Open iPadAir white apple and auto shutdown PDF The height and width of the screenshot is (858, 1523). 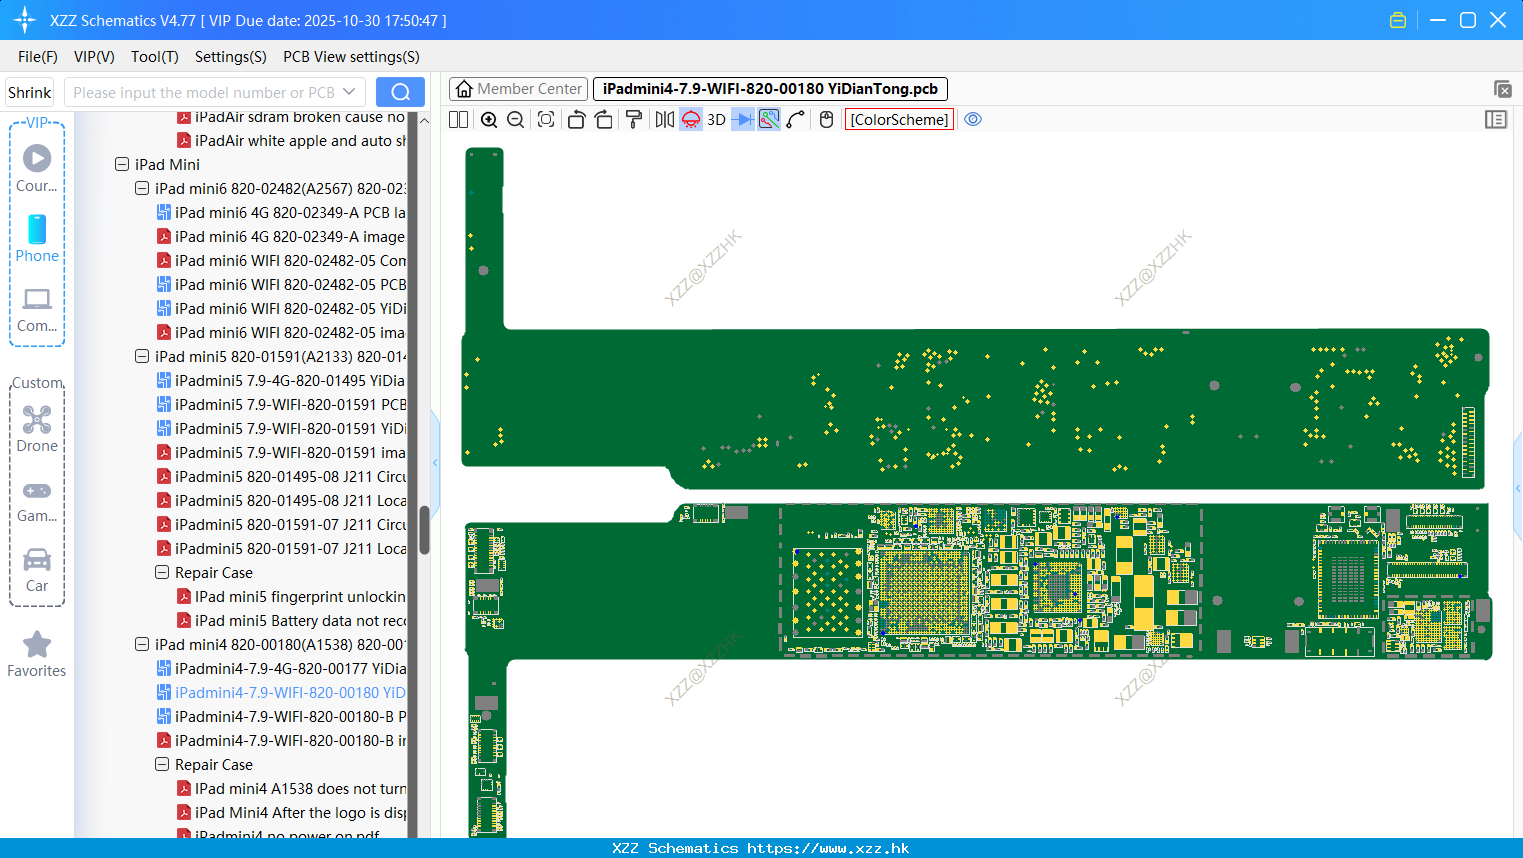click(292, 140)
